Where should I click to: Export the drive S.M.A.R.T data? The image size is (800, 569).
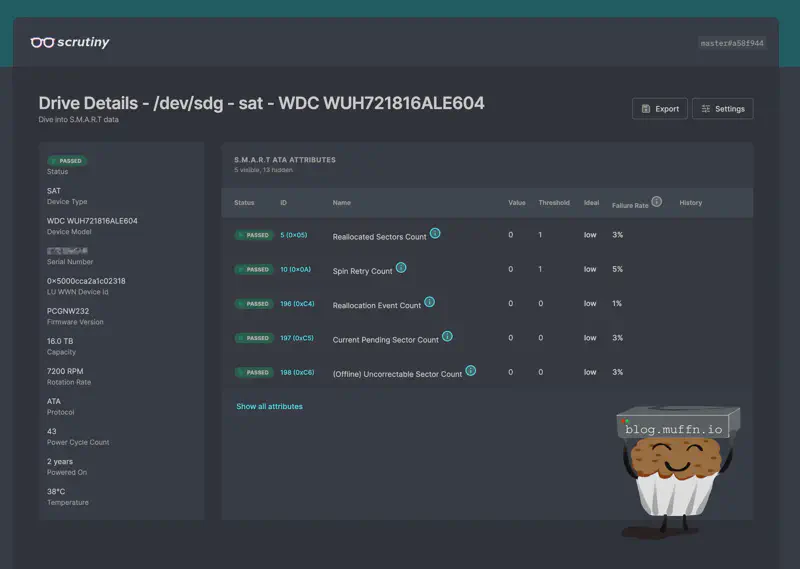[660, 109]
